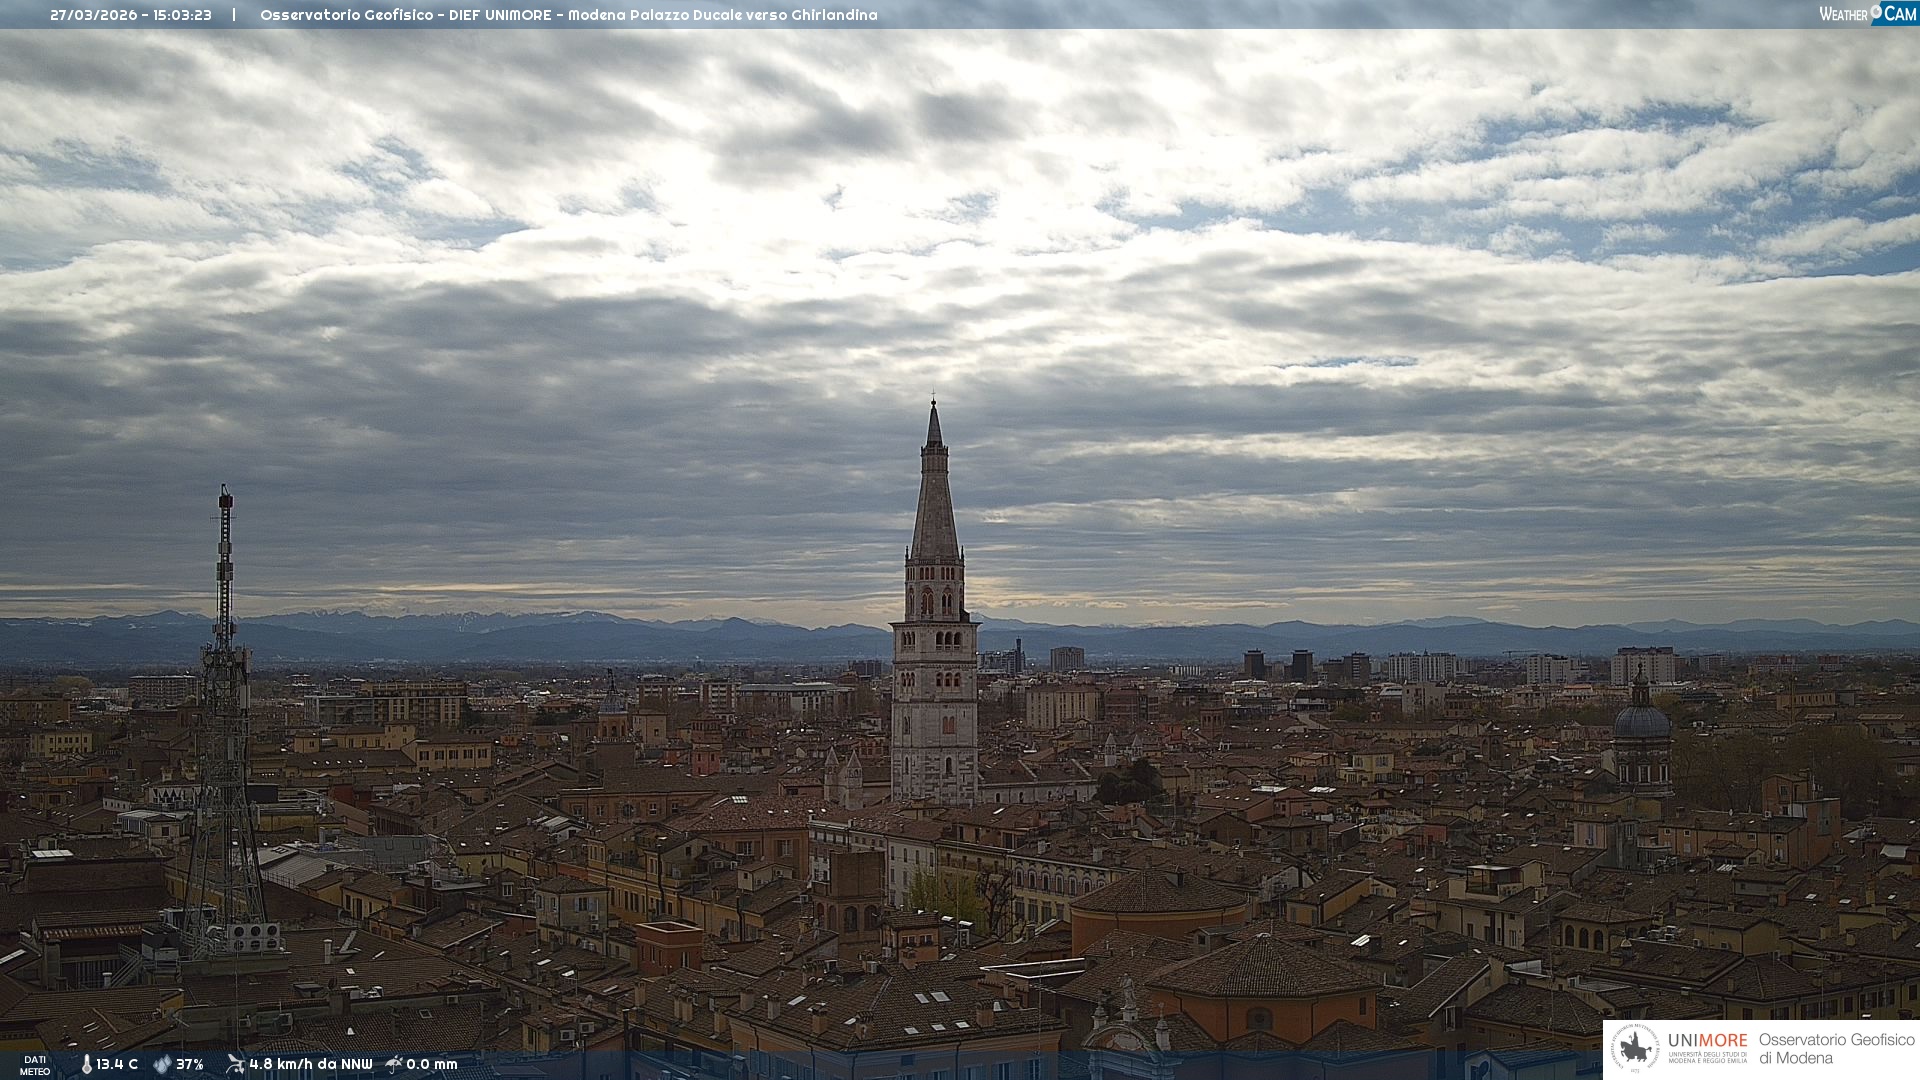This screenshot has width=1920, height=1080.
Task: Click the WeatherCam logo
Action: (1867, 14)
